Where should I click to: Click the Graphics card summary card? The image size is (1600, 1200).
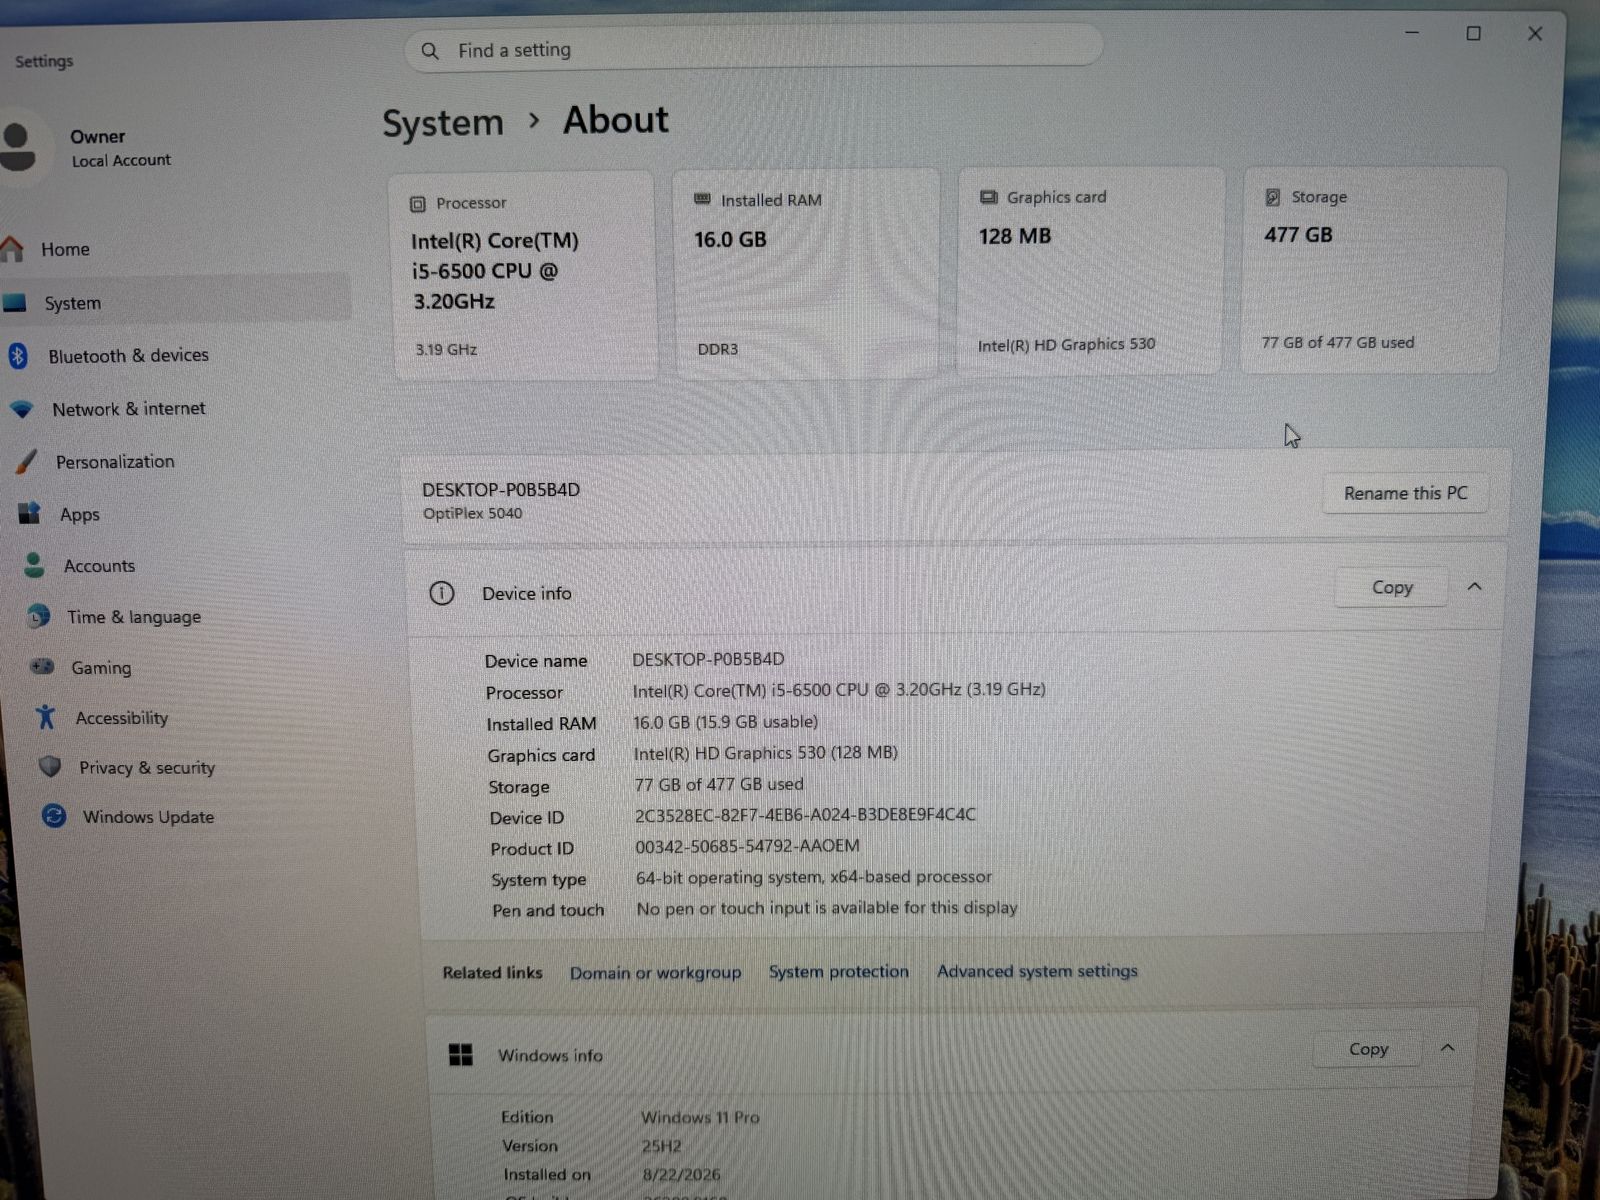tap(1090, 271)
